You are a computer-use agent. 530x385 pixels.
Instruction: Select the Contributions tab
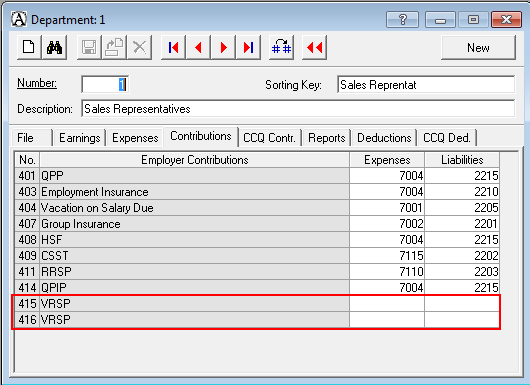(x=201, y=136)
